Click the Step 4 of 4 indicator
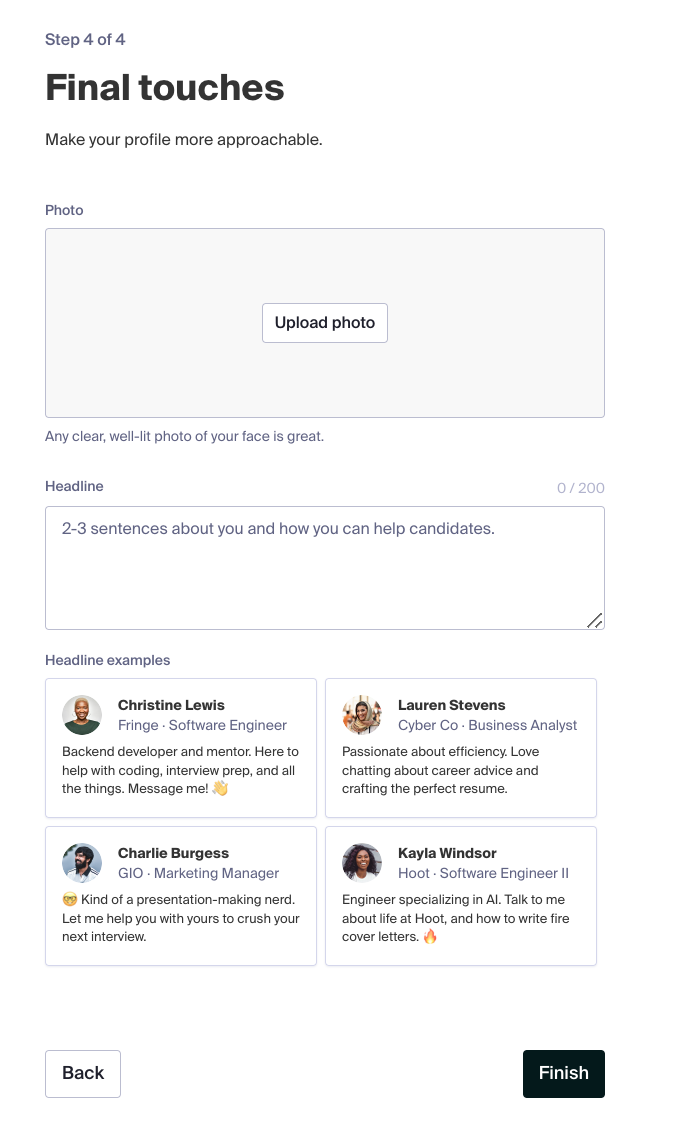700x1148 pixels. (85, 40)
